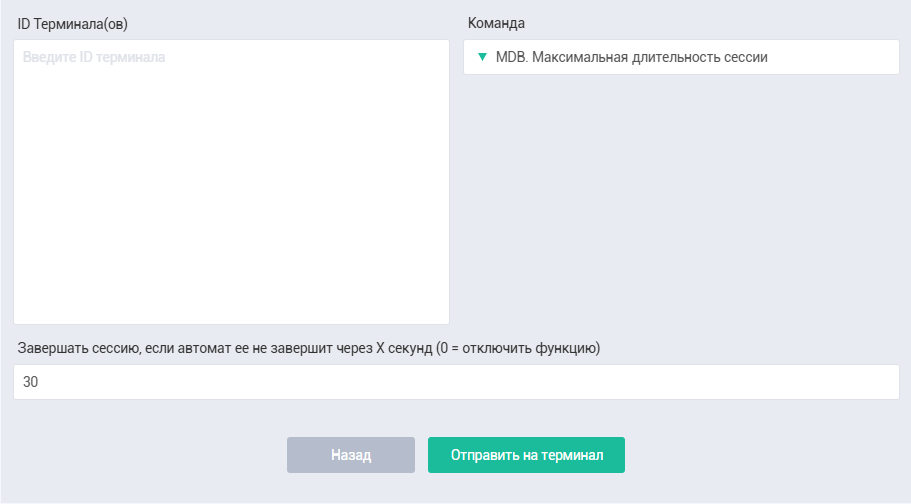Viewport: 911px width, 504px height.
Task: Click the '(0 = отключить функцию)' hint text
Action: (518, 348)
